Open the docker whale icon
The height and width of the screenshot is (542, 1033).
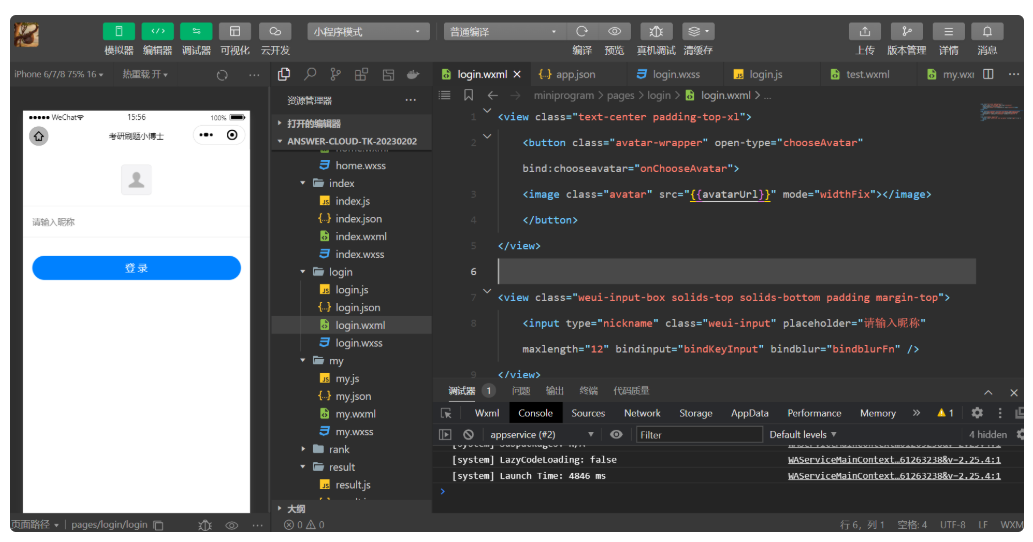413,74
